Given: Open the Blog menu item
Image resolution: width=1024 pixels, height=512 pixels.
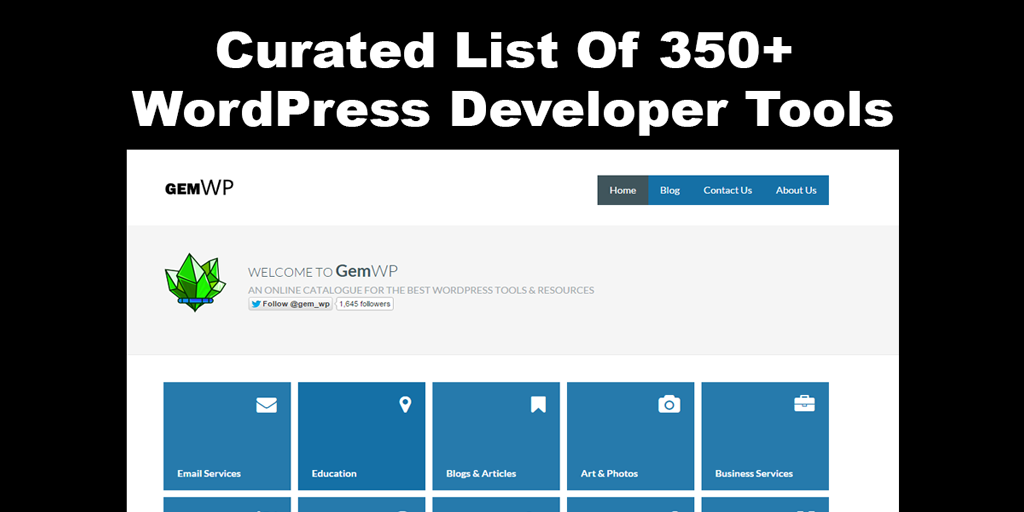Looking at the screenshot, I should 669,190.
